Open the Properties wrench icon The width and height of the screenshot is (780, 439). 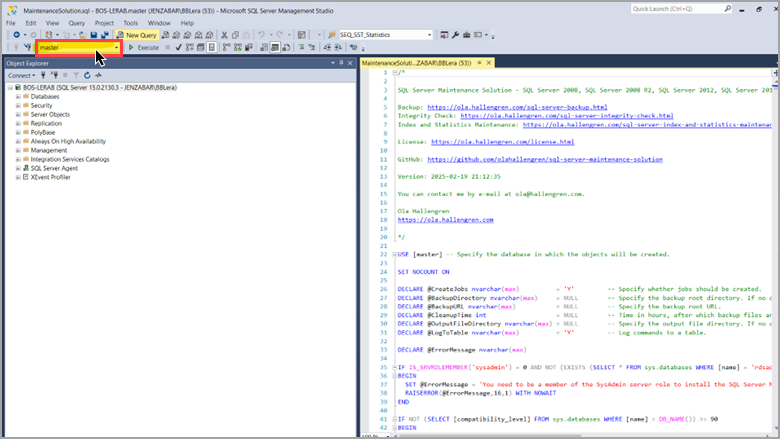point(455,35)
